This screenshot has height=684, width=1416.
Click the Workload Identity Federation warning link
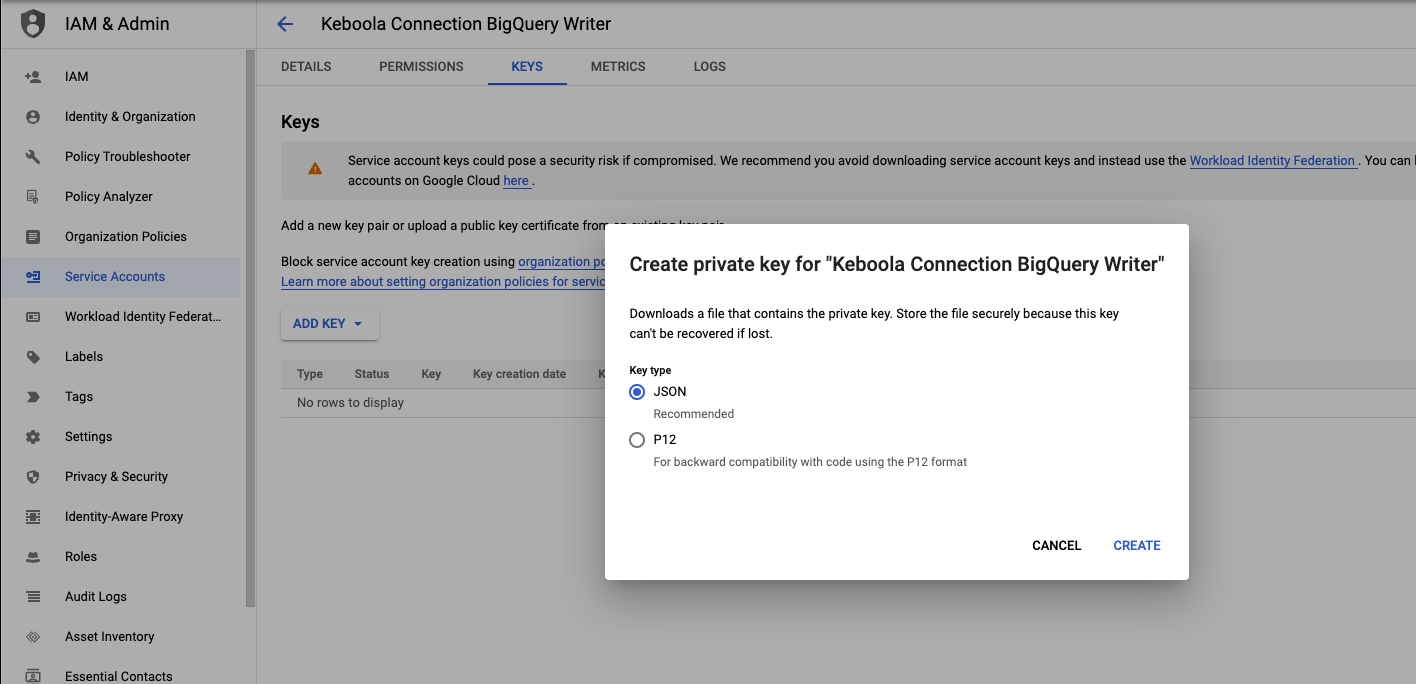click(x=1272, y=160)
